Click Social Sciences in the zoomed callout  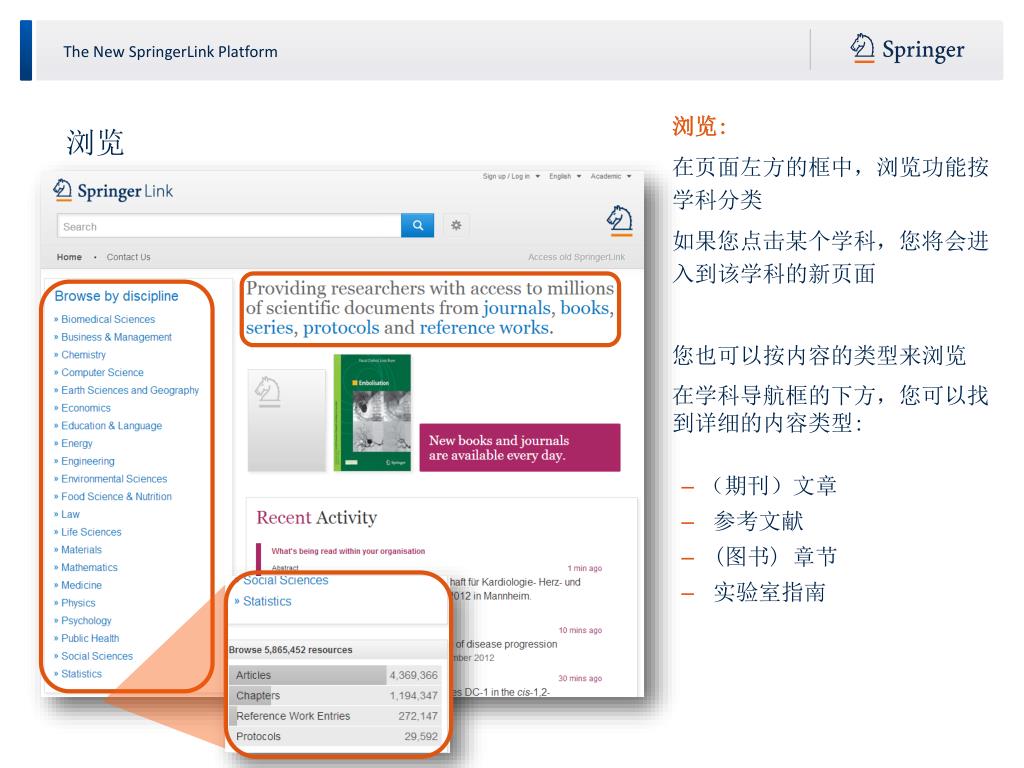tap(285, 580)
